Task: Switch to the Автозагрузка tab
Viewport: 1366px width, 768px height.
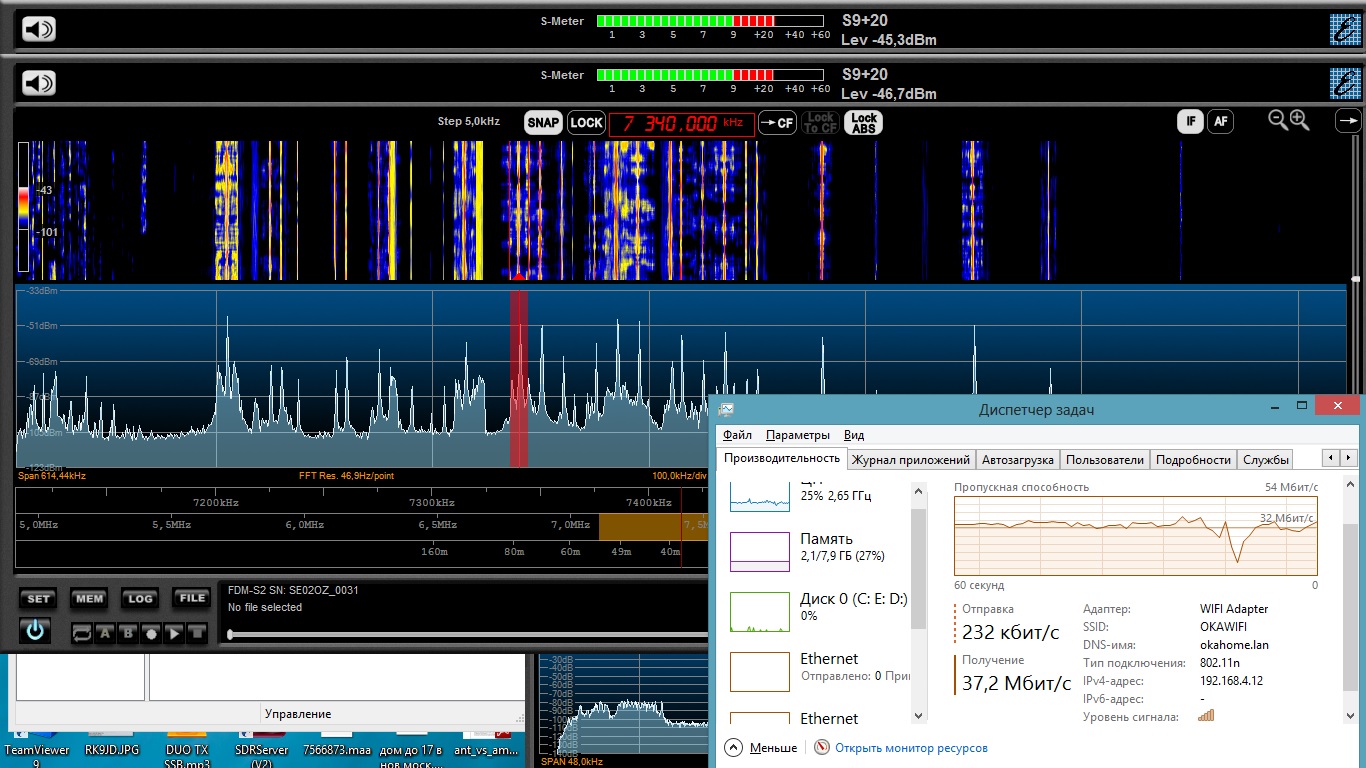Action: [1017, 459]
